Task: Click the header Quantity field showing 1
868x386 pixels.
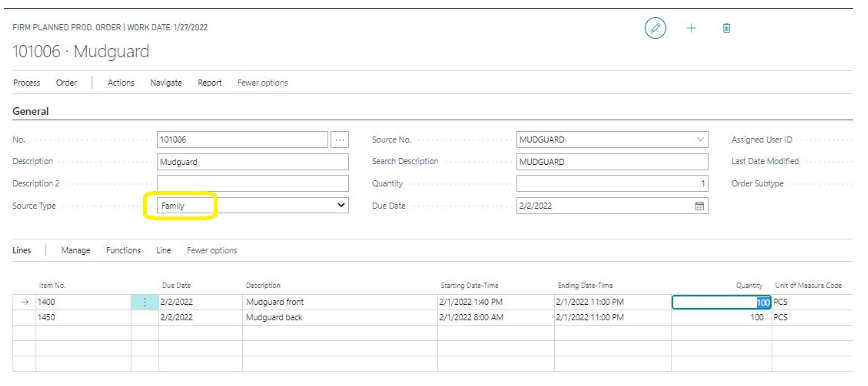Action: (612, 184)
